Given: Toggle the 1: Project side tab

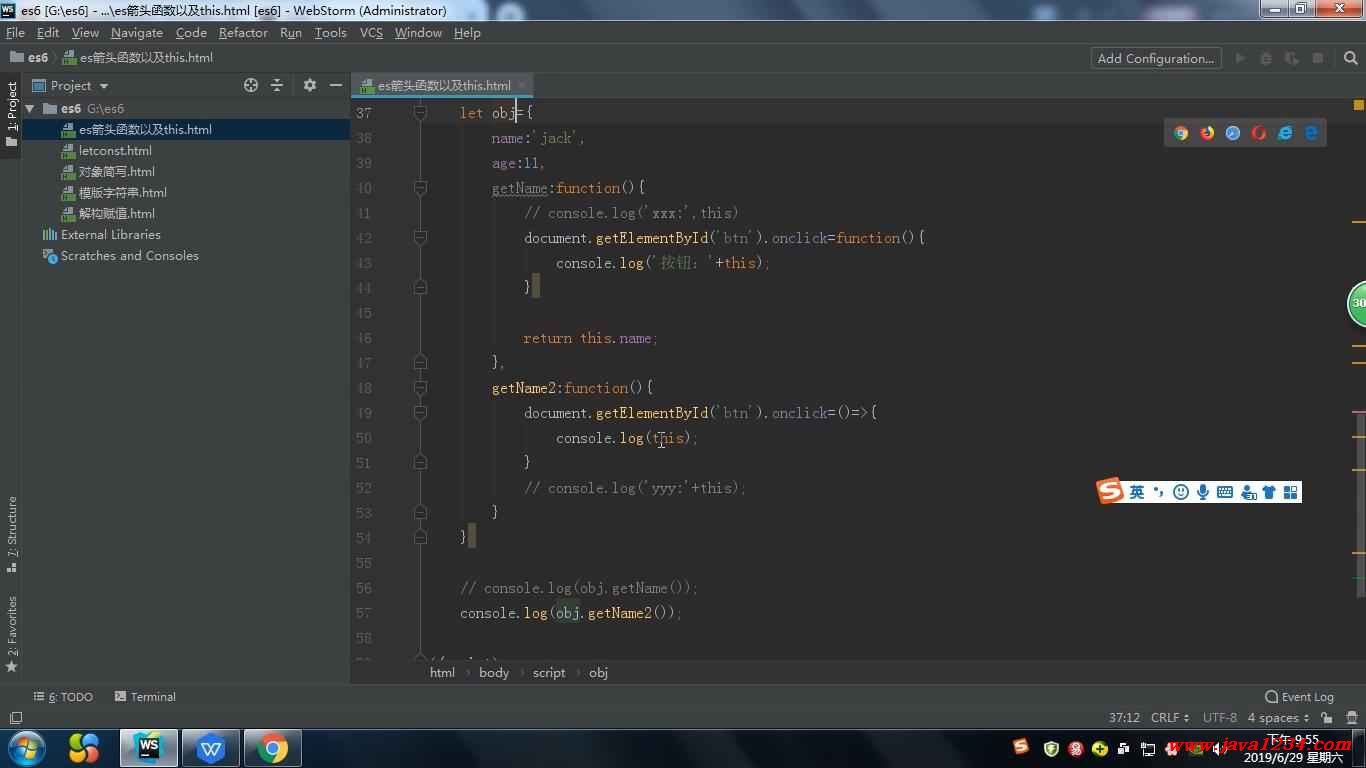Looking at the screenshot, I should pos(12,114).
